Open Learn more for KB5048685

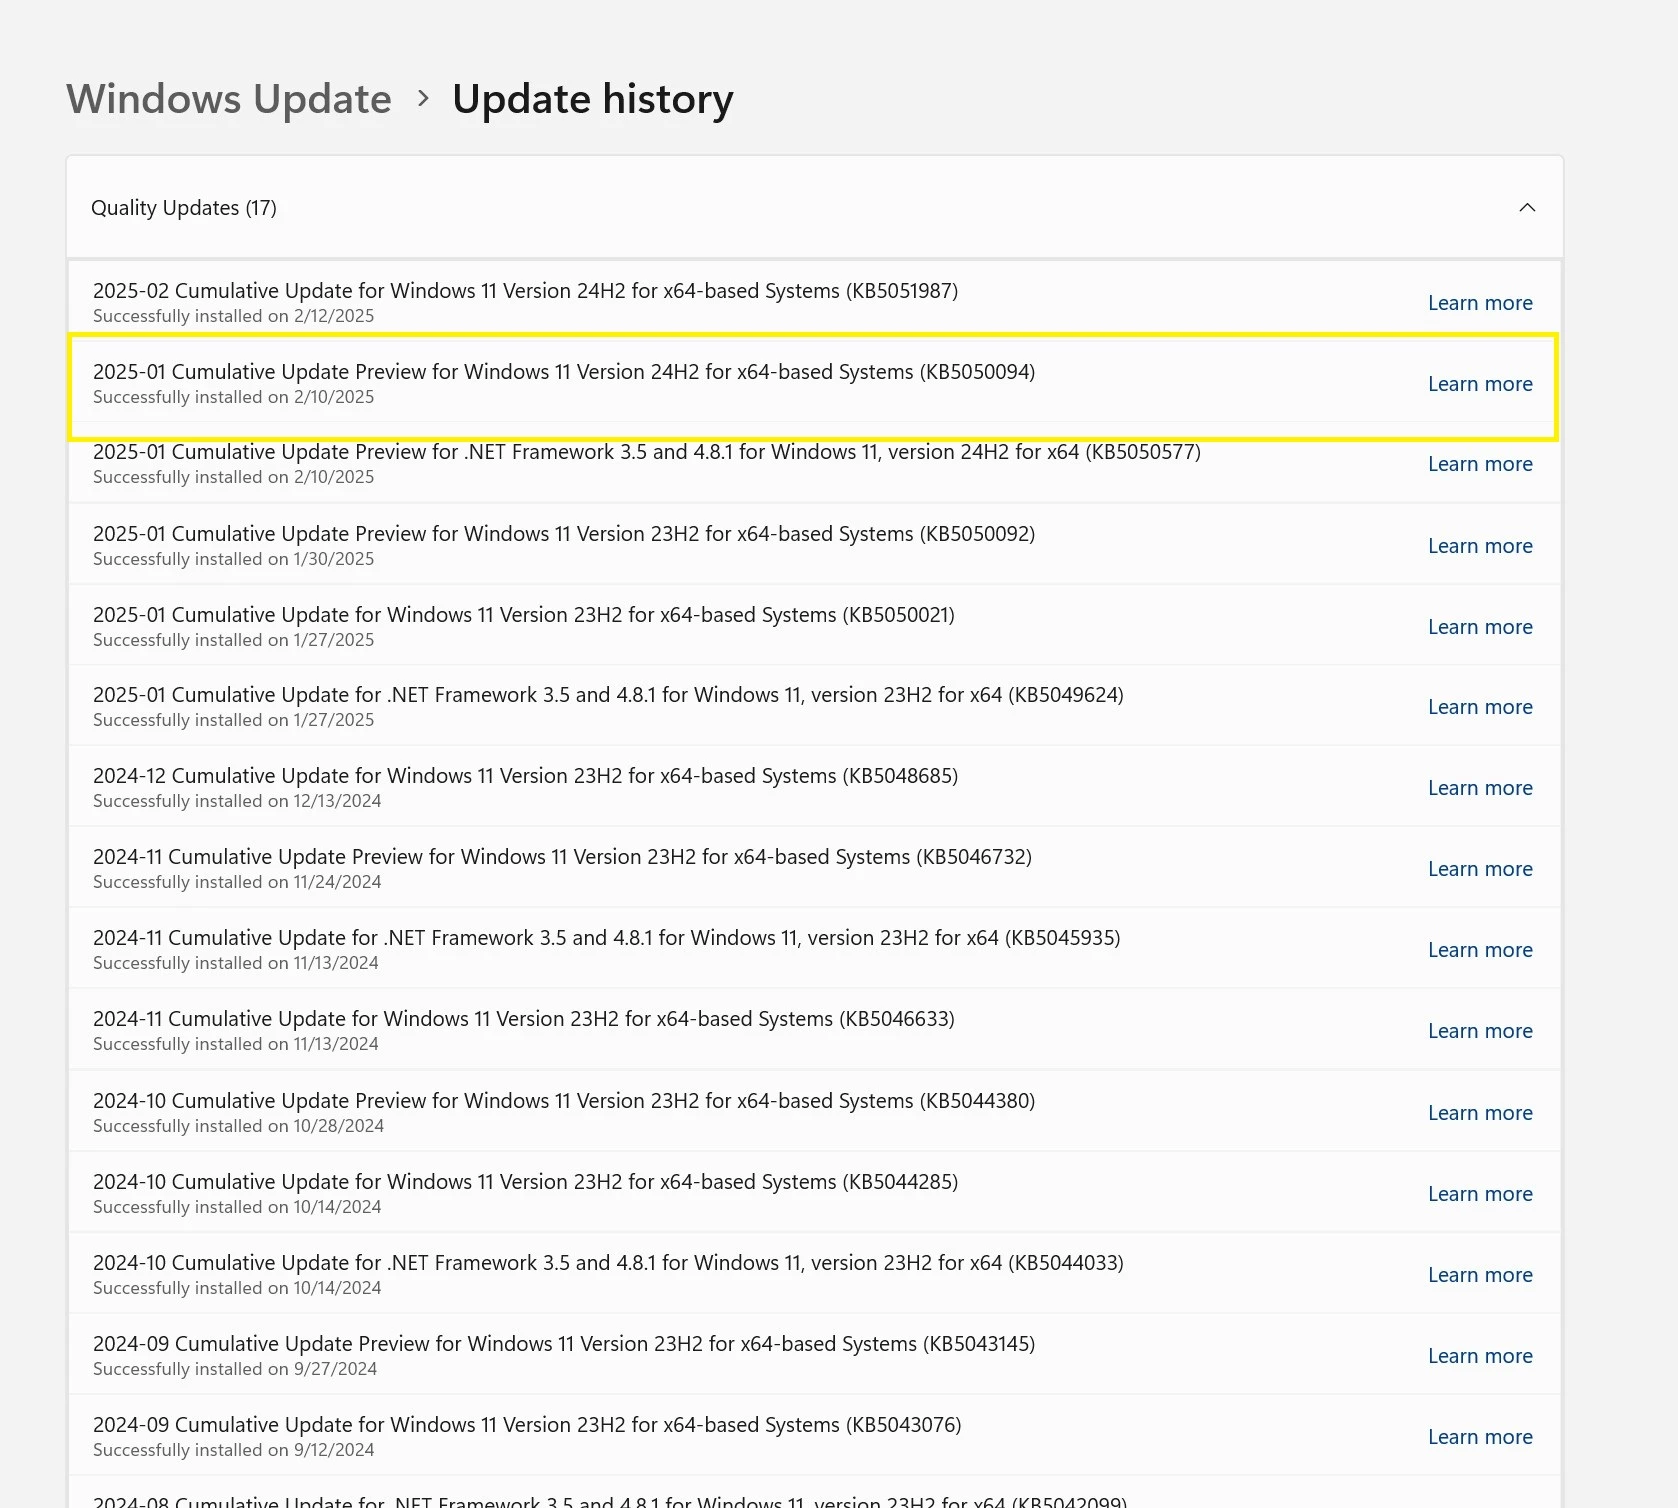click(1480, 788)
